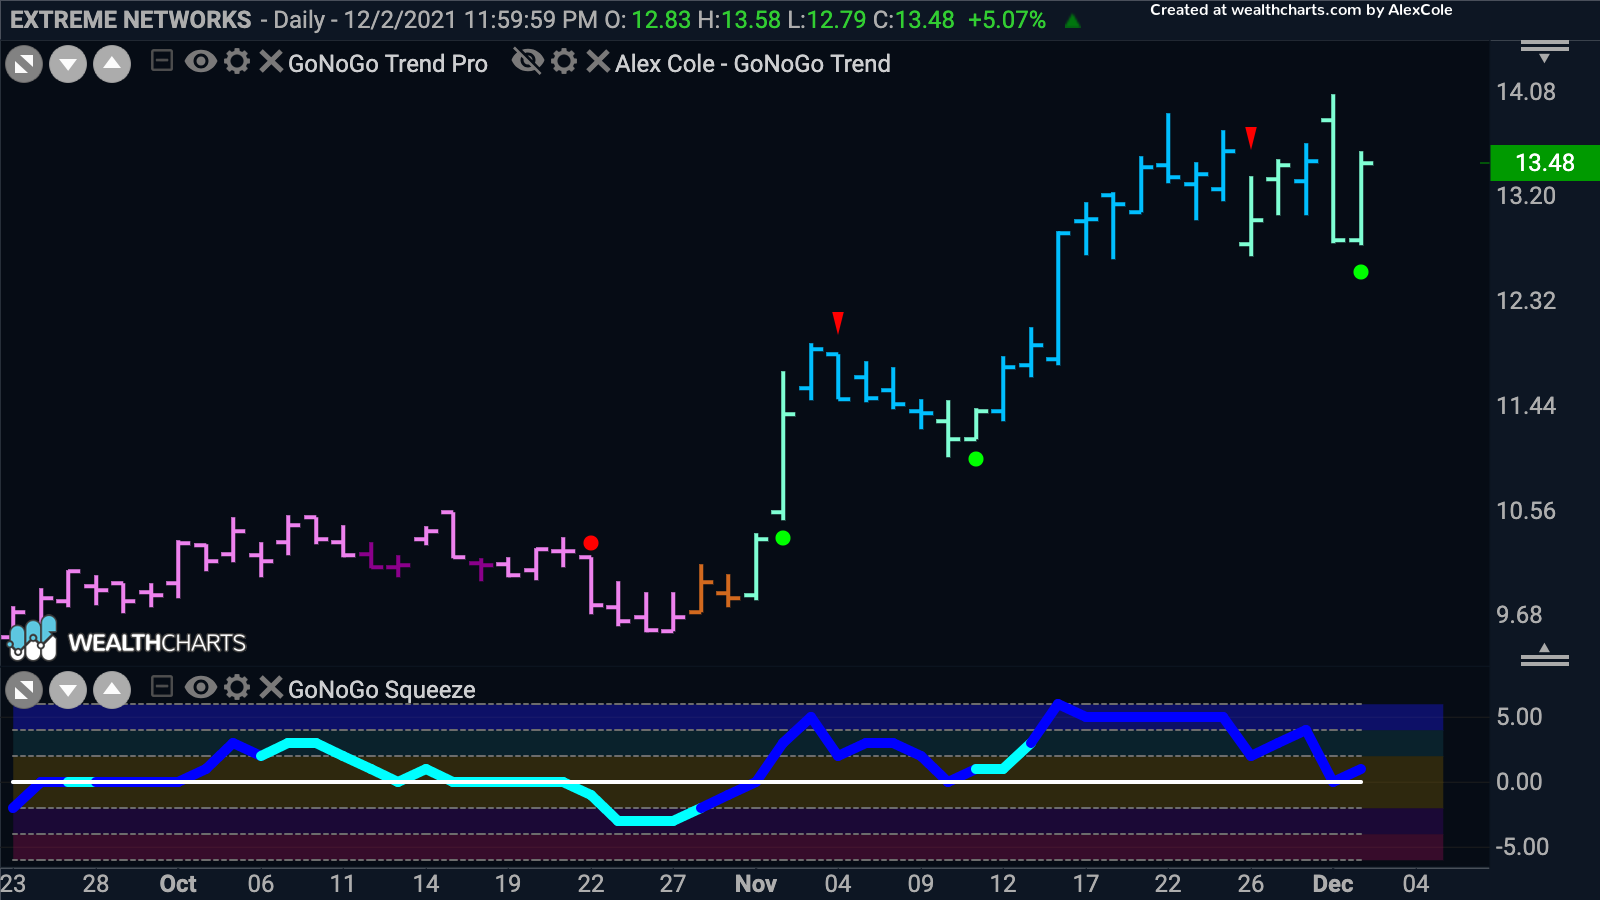Remove Alex Cole GoNoGo Trend indicator

point(598,62)
